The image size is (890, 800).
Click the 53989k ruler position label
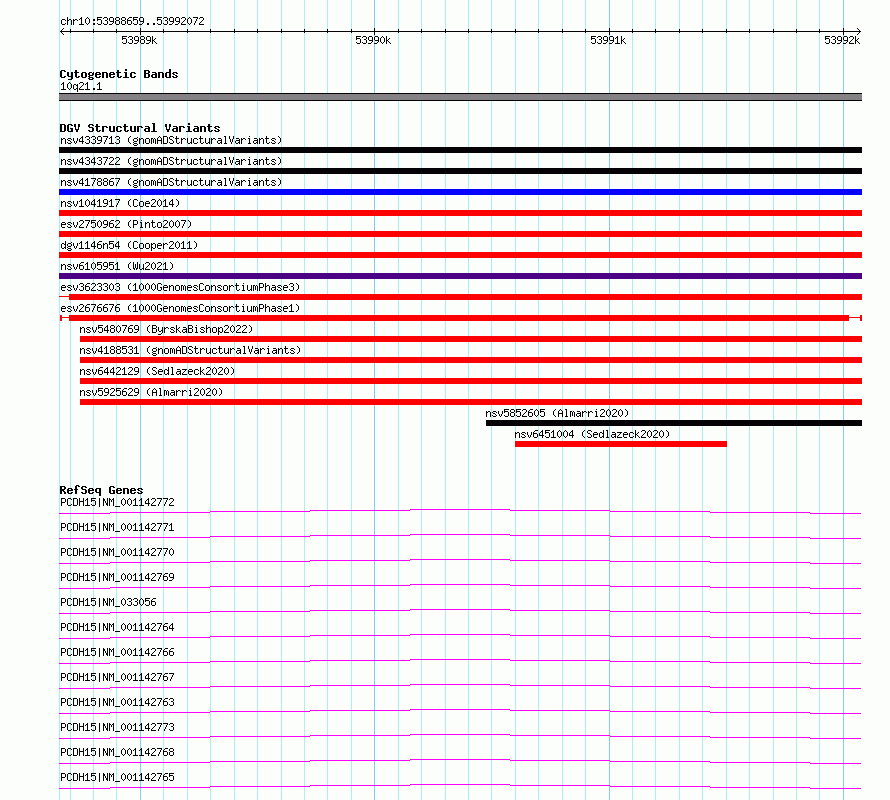(139, 40)
